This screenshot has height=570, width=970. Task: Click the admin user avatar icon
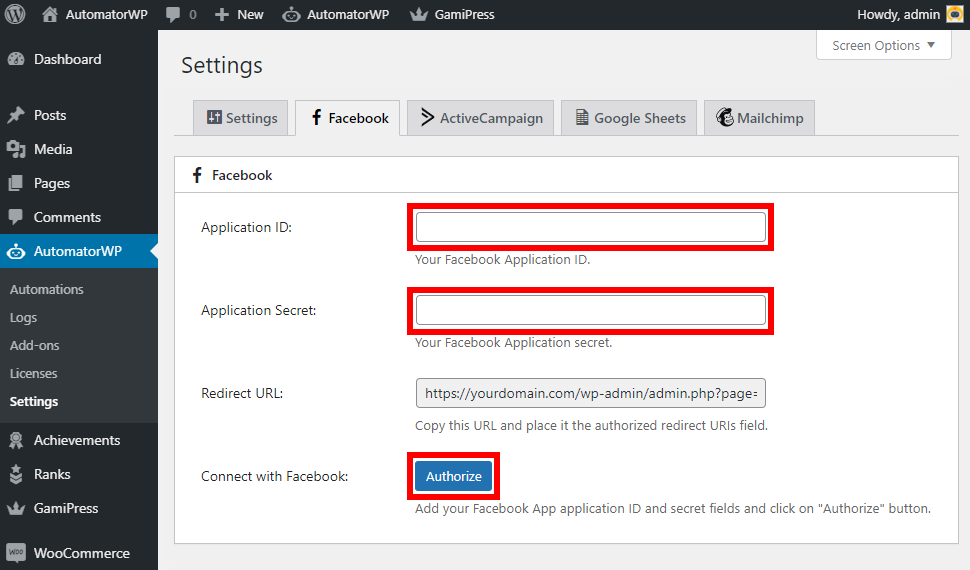[954, 14]
